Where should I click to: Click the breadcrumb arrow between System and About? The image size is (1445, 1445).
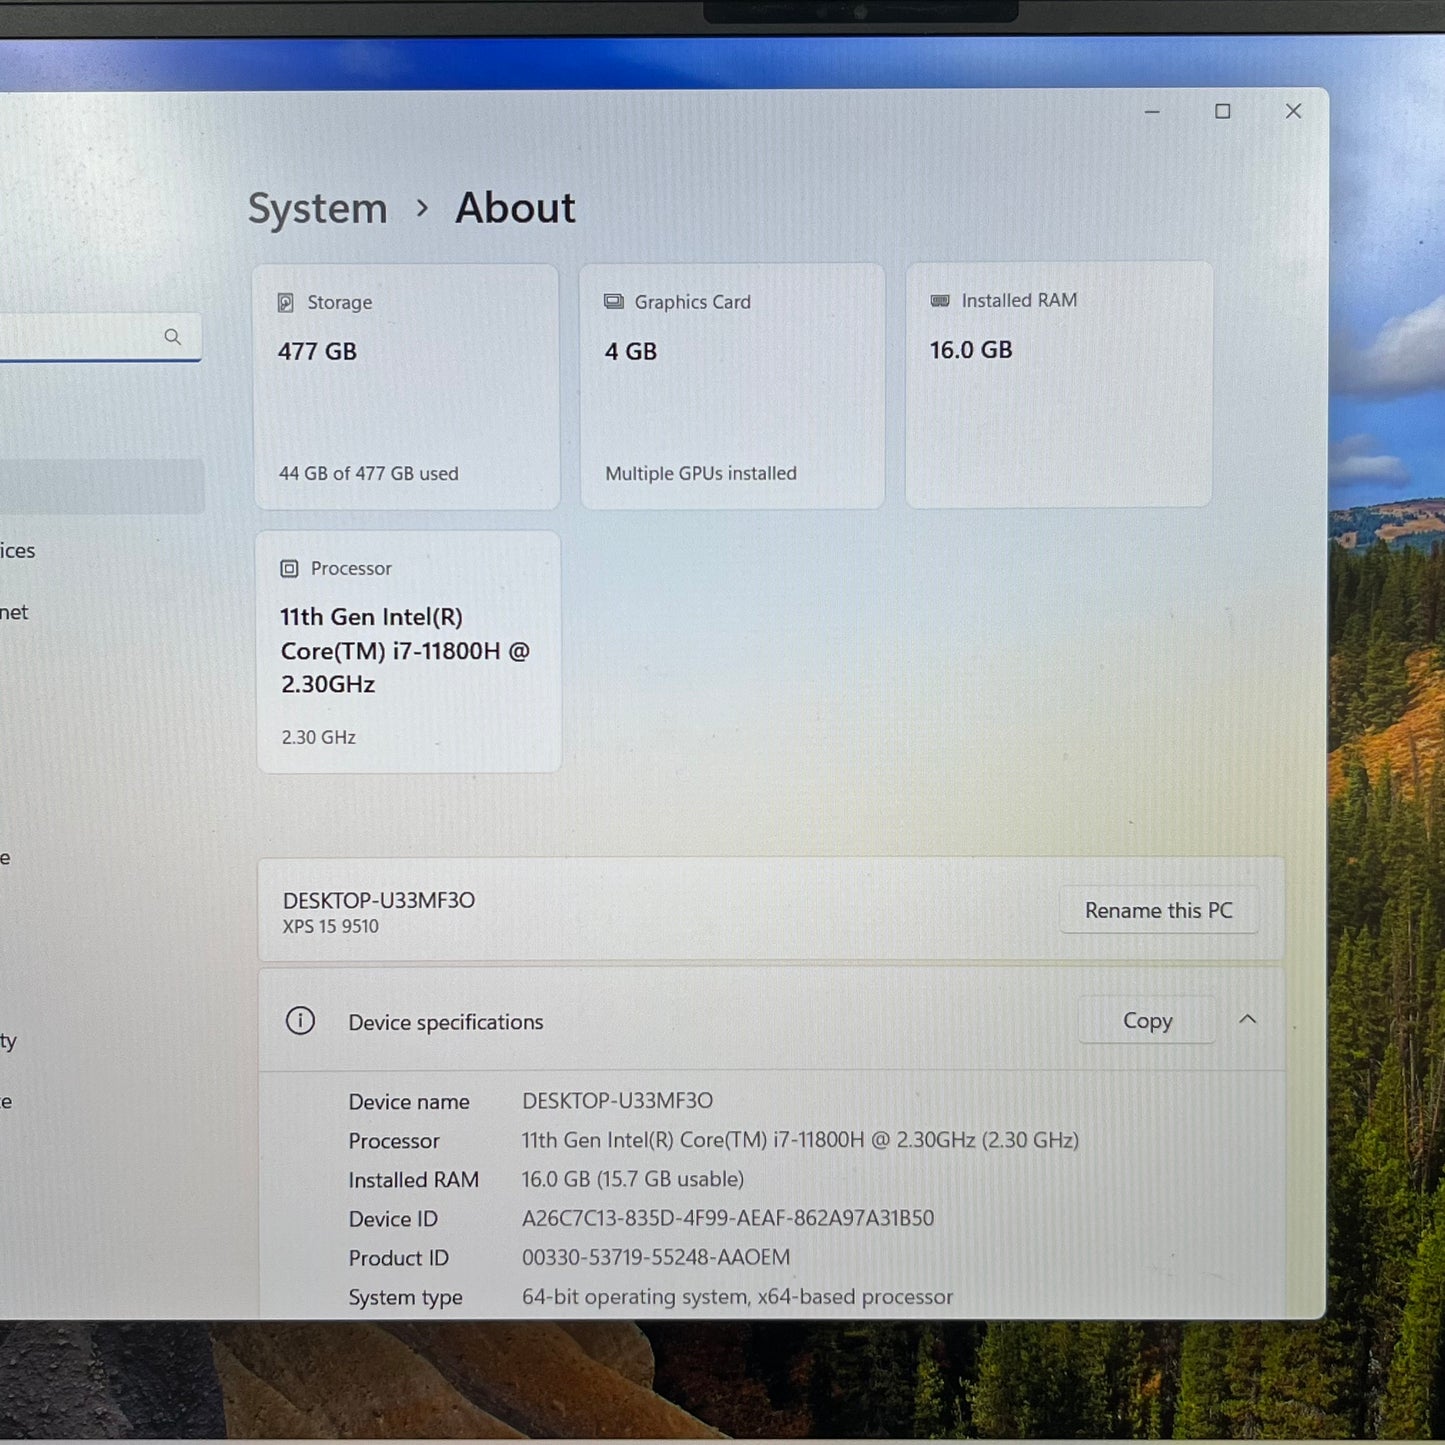tap(422, 209)
